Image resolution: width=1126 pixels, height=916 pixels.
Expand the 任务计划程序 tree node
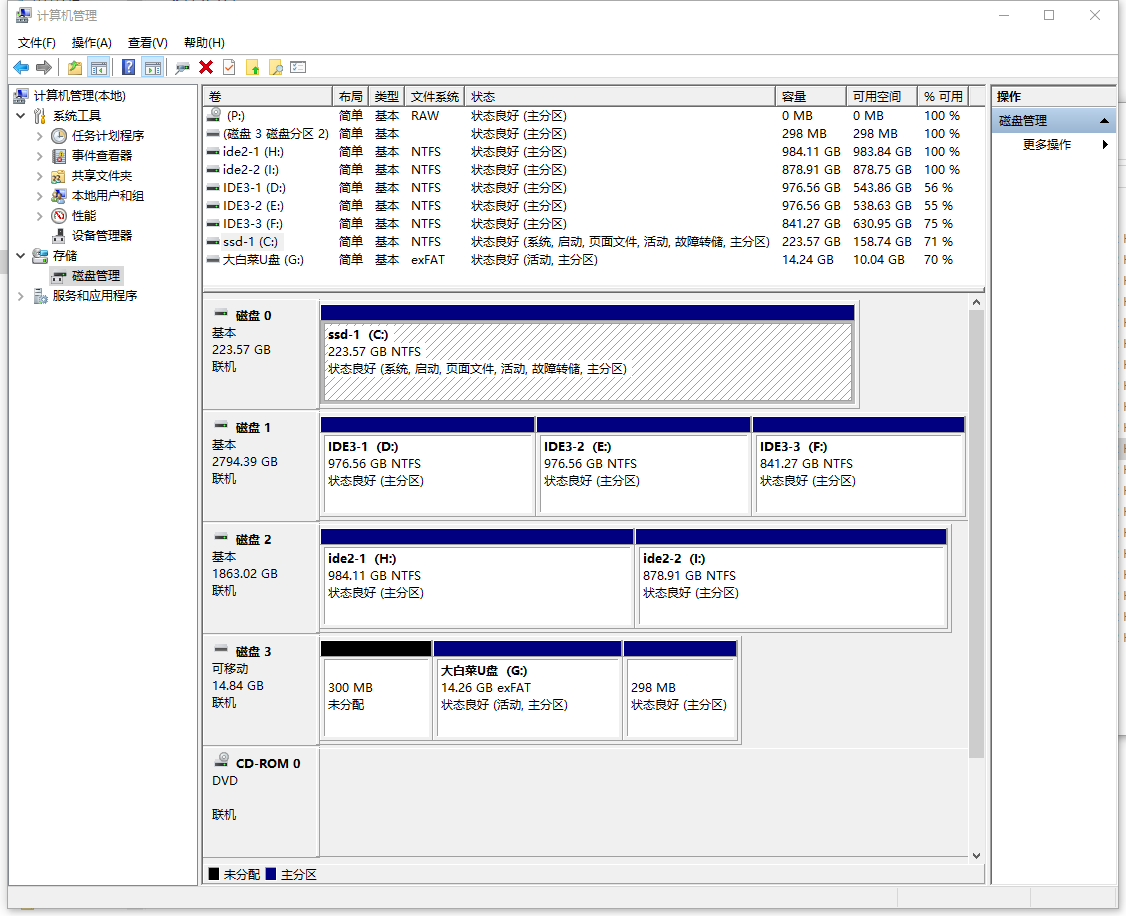pyautogui.click(x=40, y=136)
